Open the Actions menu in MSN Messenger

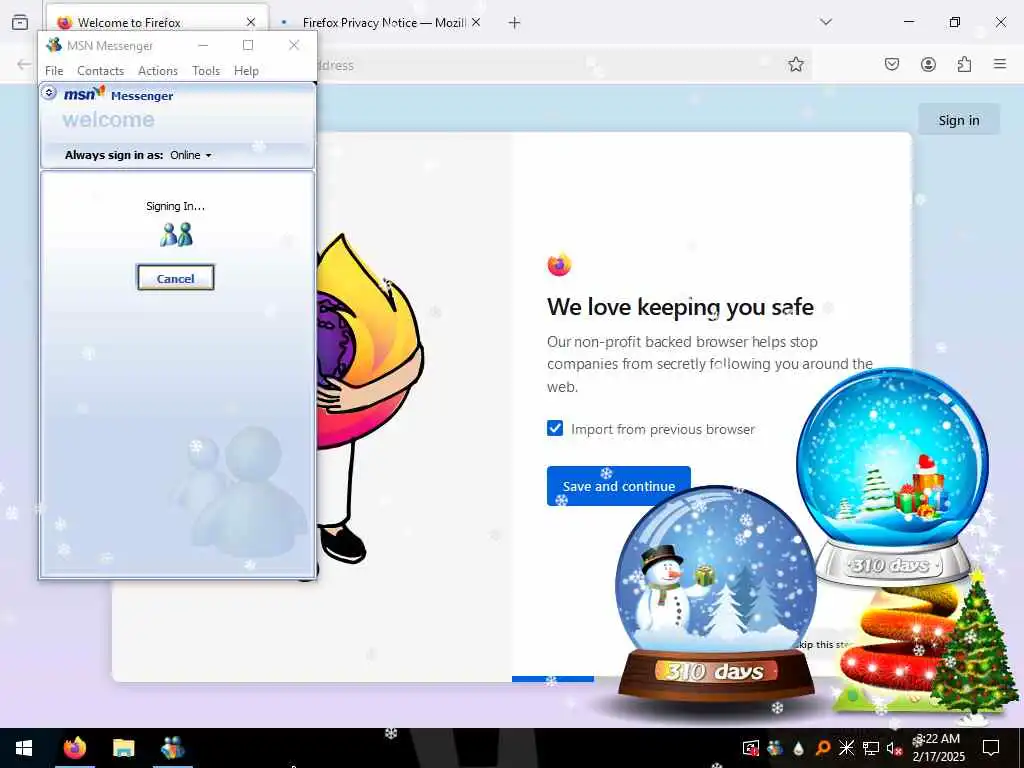(x=158, y=71)
